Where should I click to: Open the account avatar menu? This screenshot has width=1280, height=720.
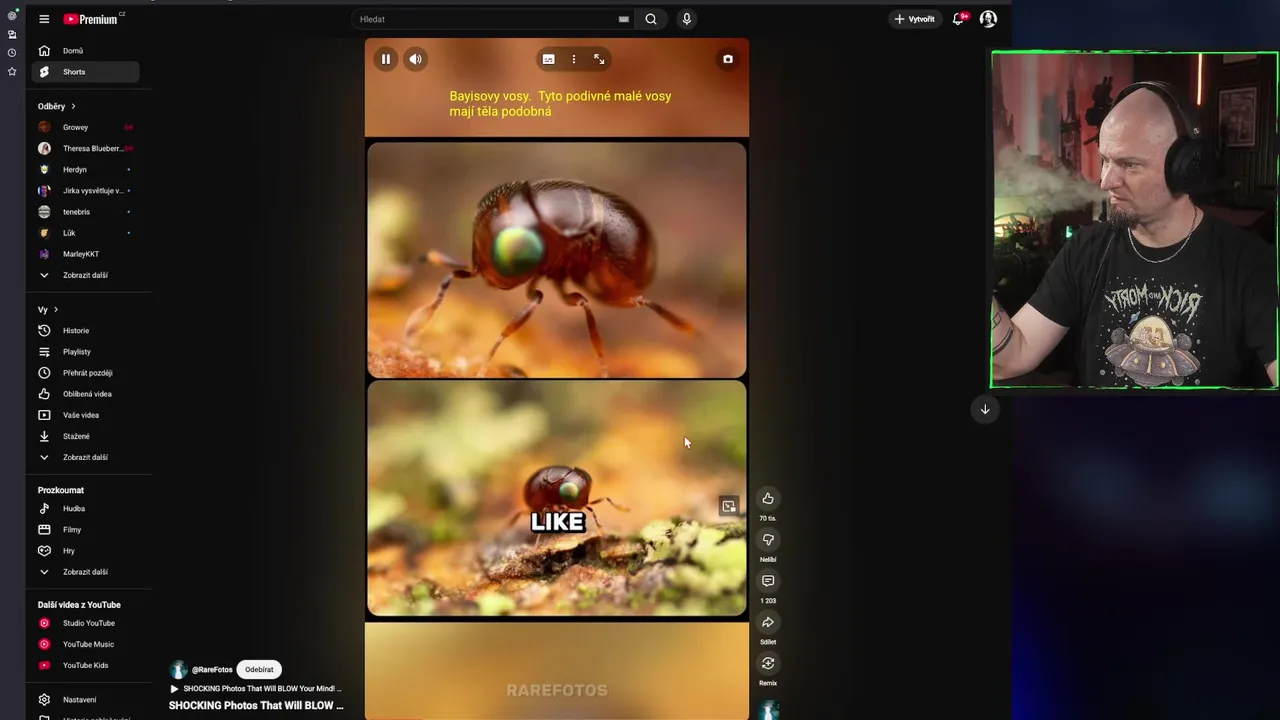point(988,19)
